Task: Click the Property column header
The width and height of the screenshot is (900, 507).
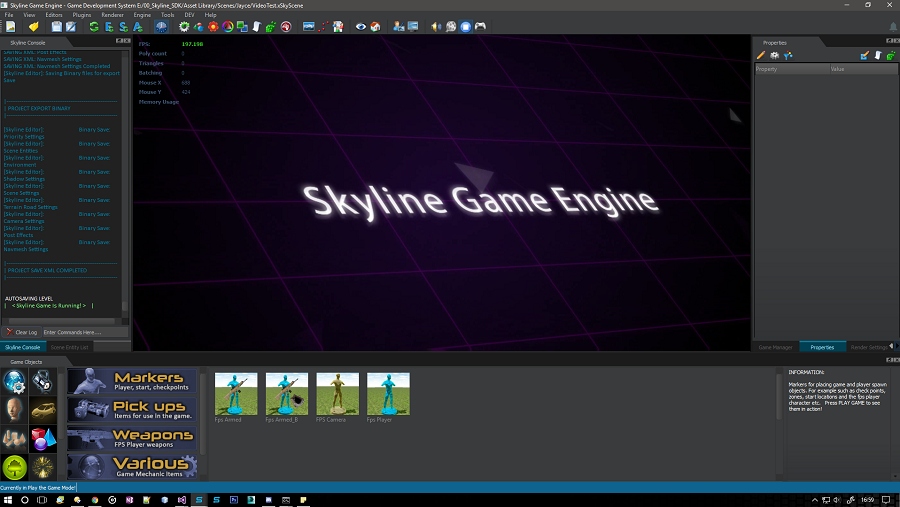Action: coord(792,69)
